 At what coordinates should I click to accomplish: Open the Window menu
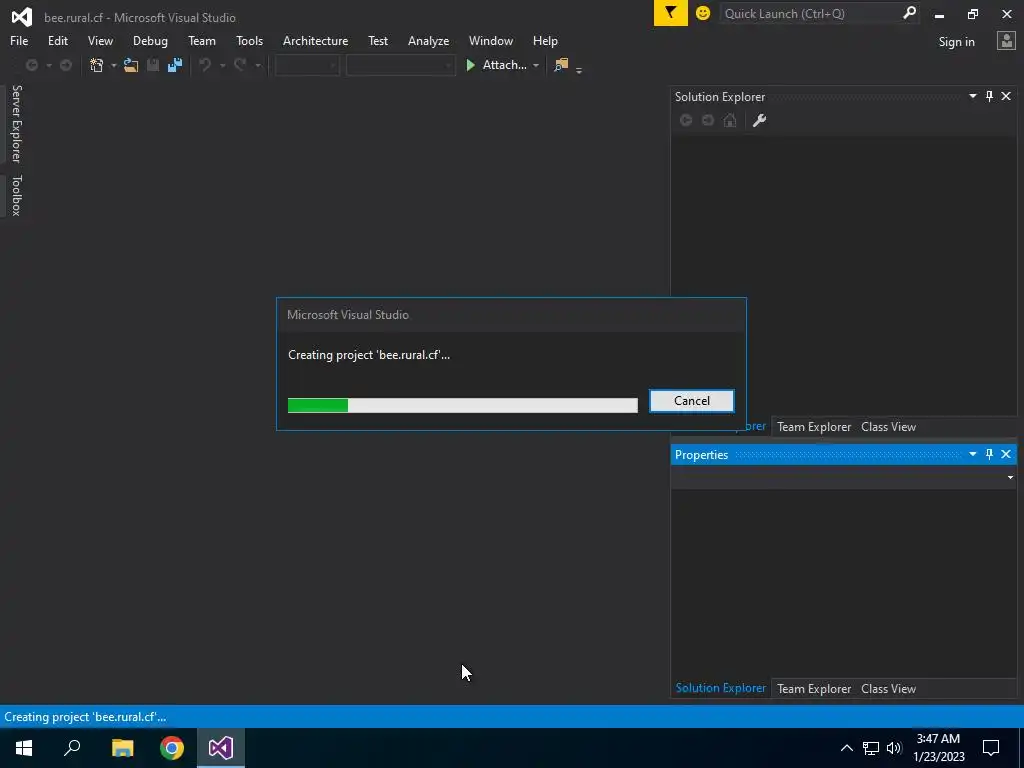(490, 41)
